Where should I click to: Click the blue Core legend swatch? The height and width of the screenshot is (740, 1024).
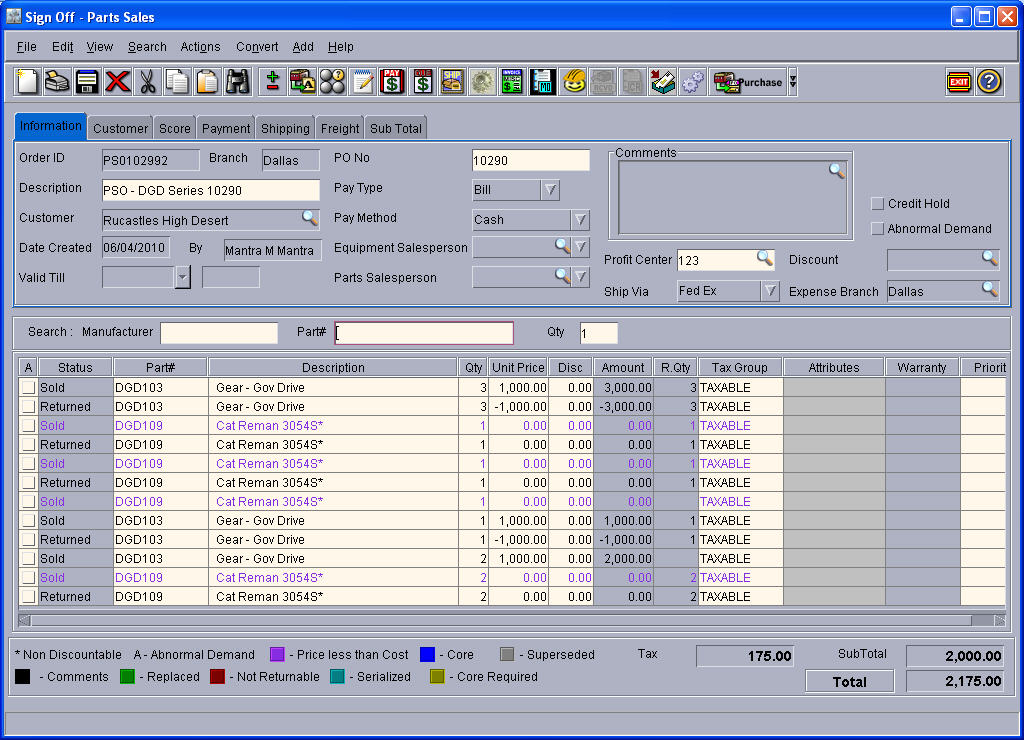[427, 654]
